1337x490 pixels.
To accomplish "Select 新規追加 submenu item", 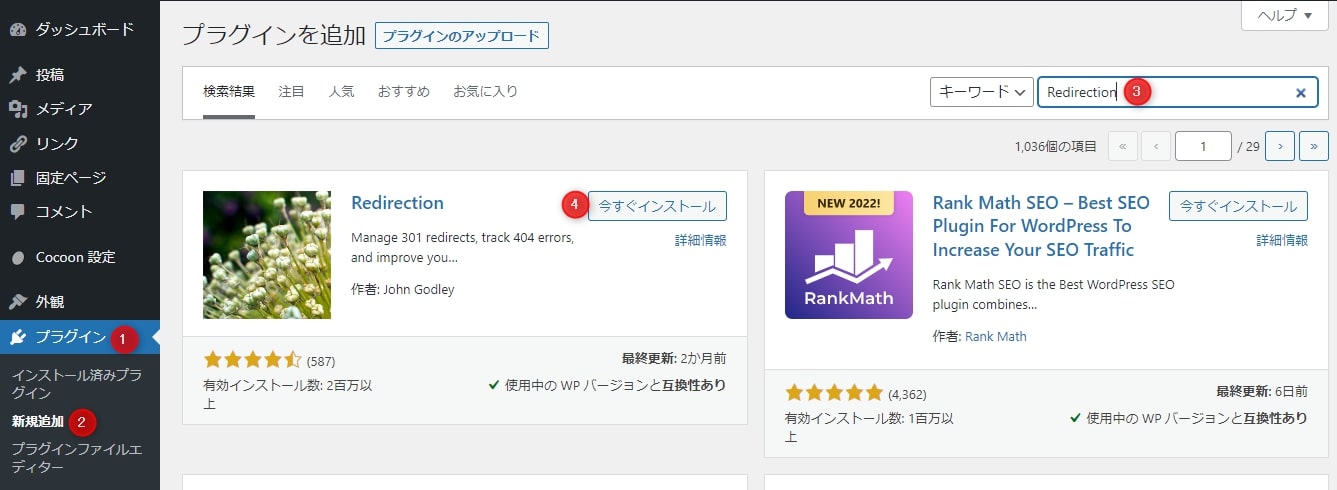I will 38,421.
